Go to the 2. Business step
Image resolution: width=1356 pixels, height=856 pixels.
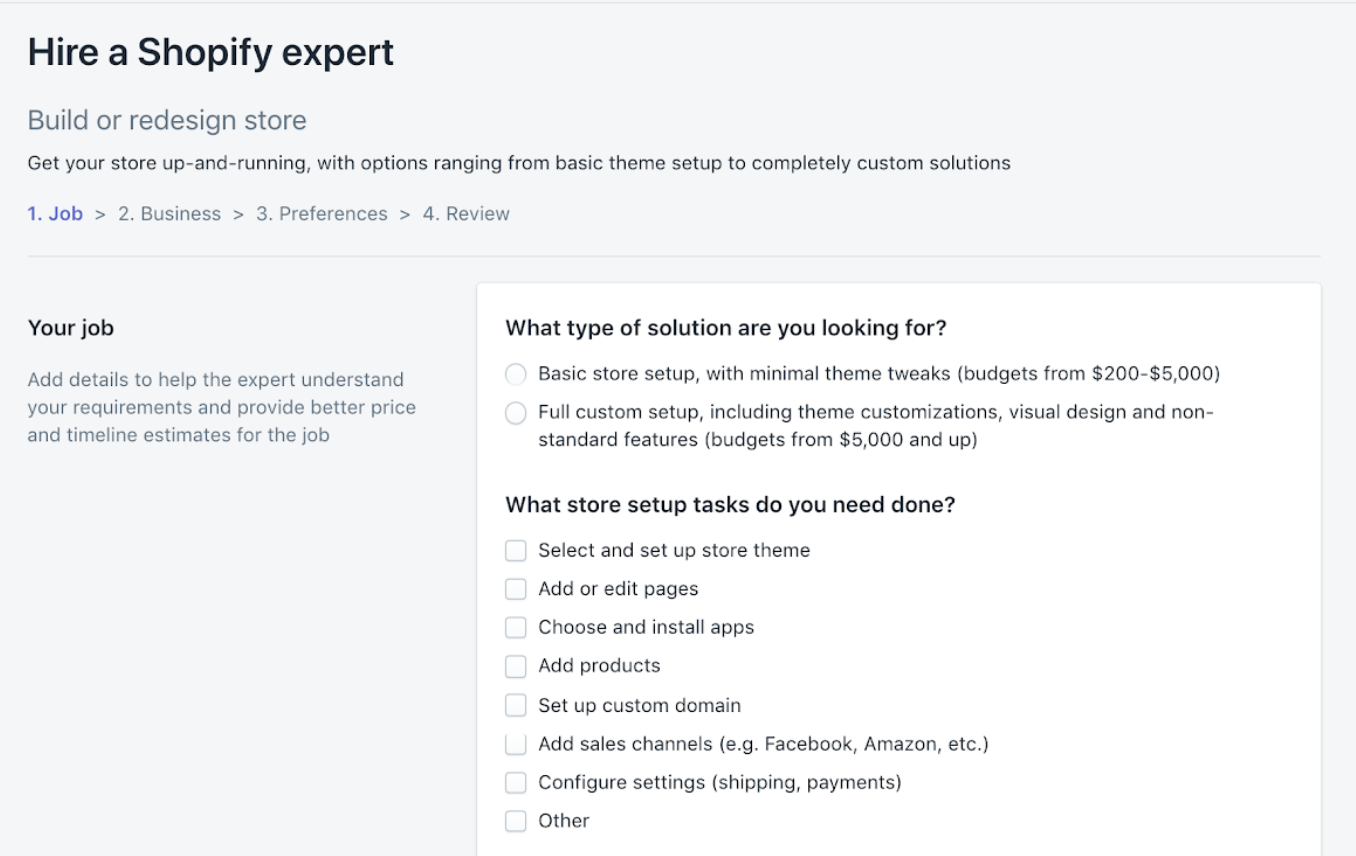coord(169,214)
